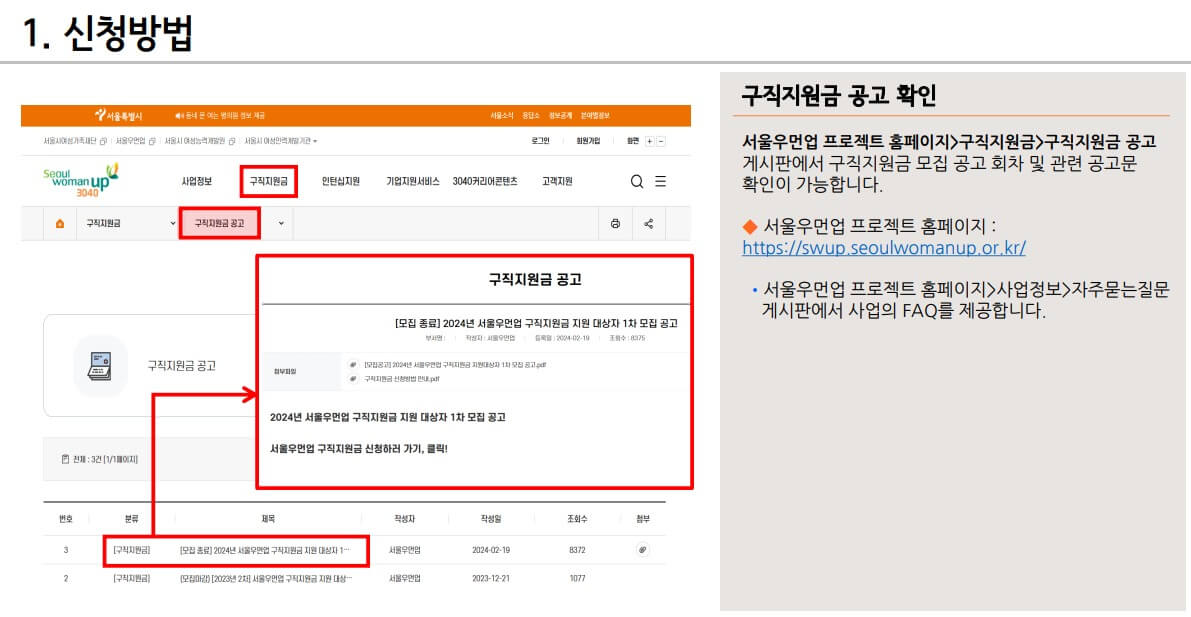Click 분야별정보 in the orange bar

click(596, 115)
